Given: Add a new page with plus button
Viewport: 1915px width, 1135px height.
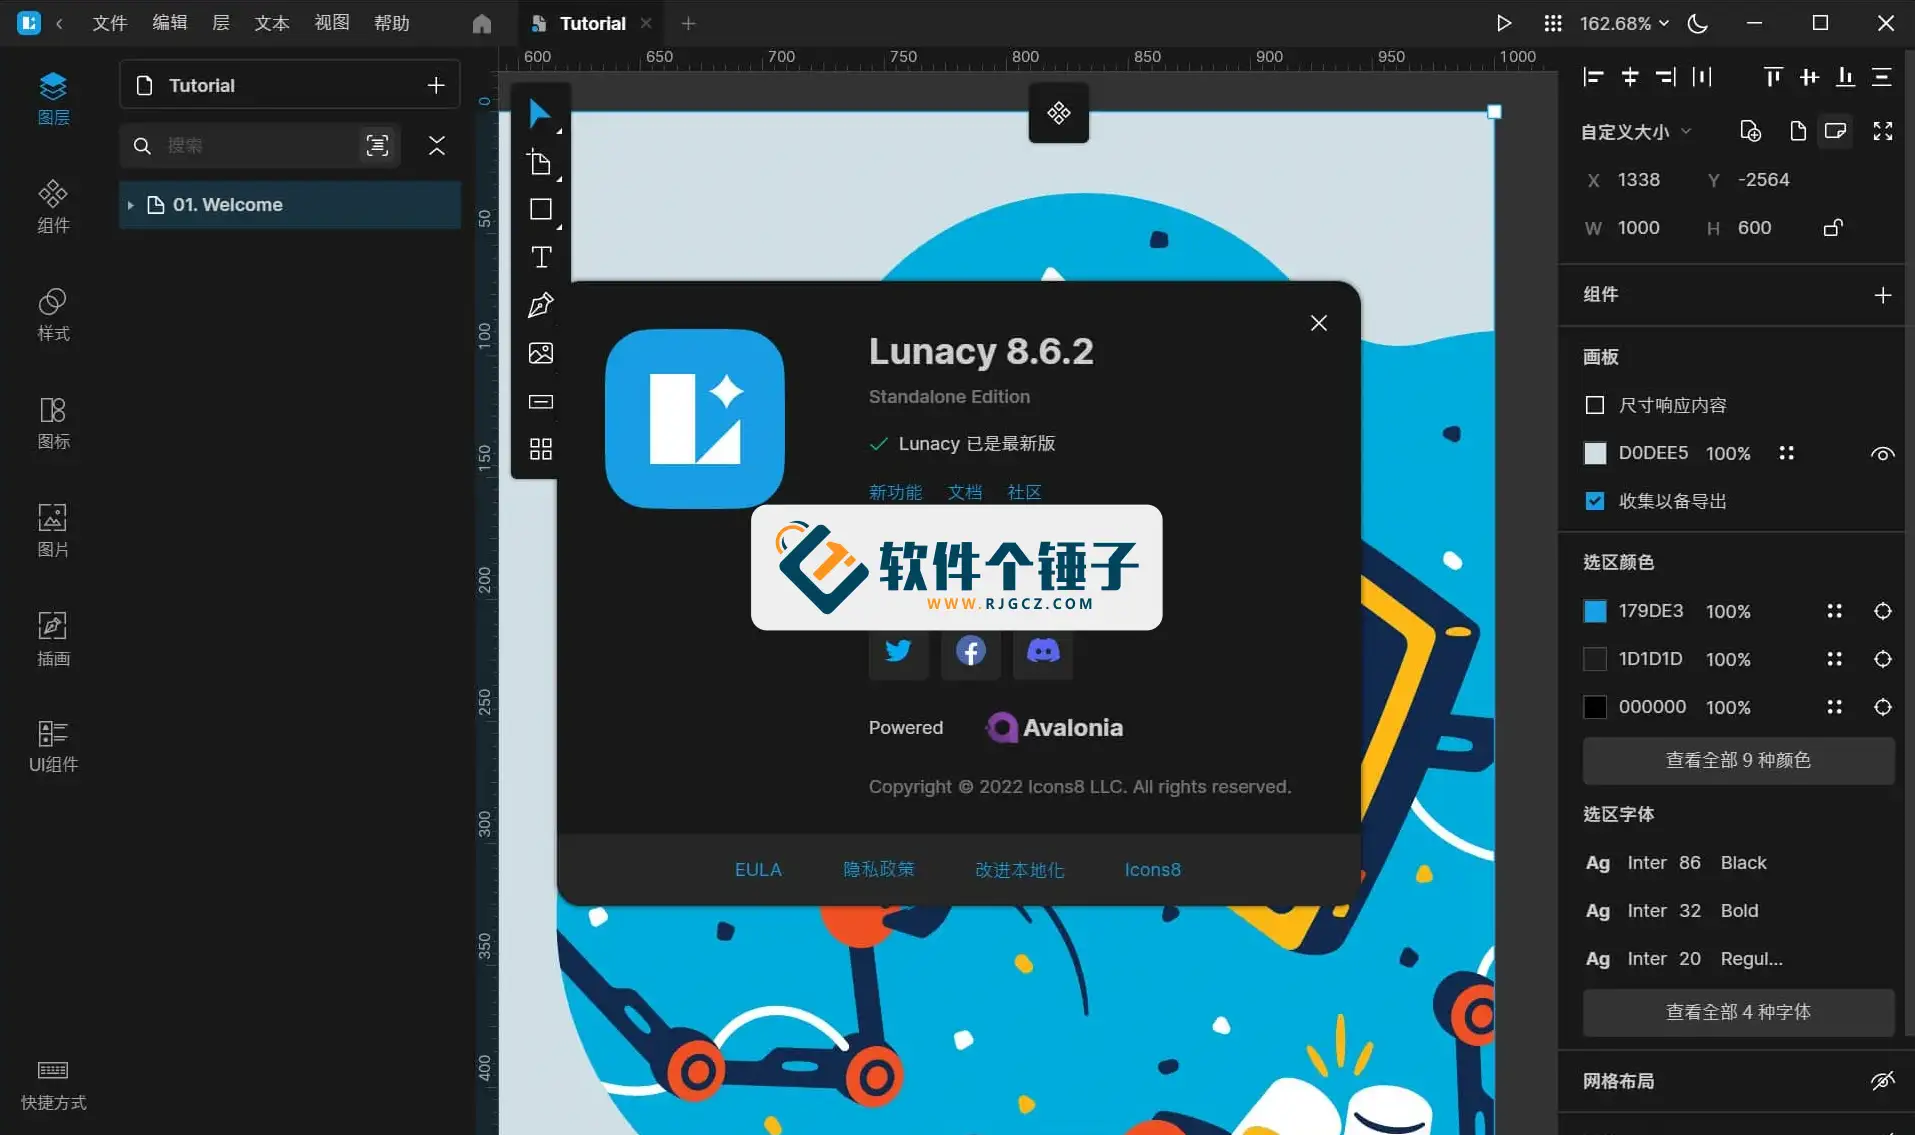Looking at the screenshot, I should [436, 86].
